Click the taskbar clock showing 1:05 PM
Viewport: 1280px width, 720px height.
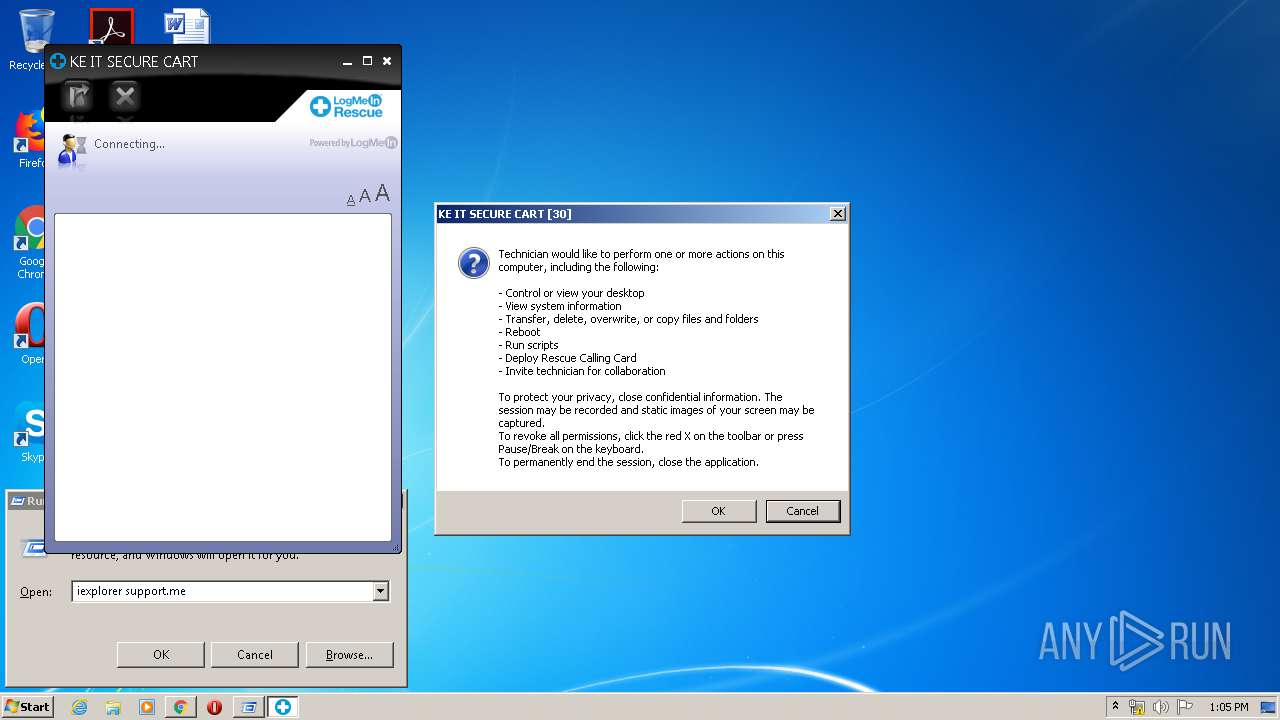click(1228, 707)
